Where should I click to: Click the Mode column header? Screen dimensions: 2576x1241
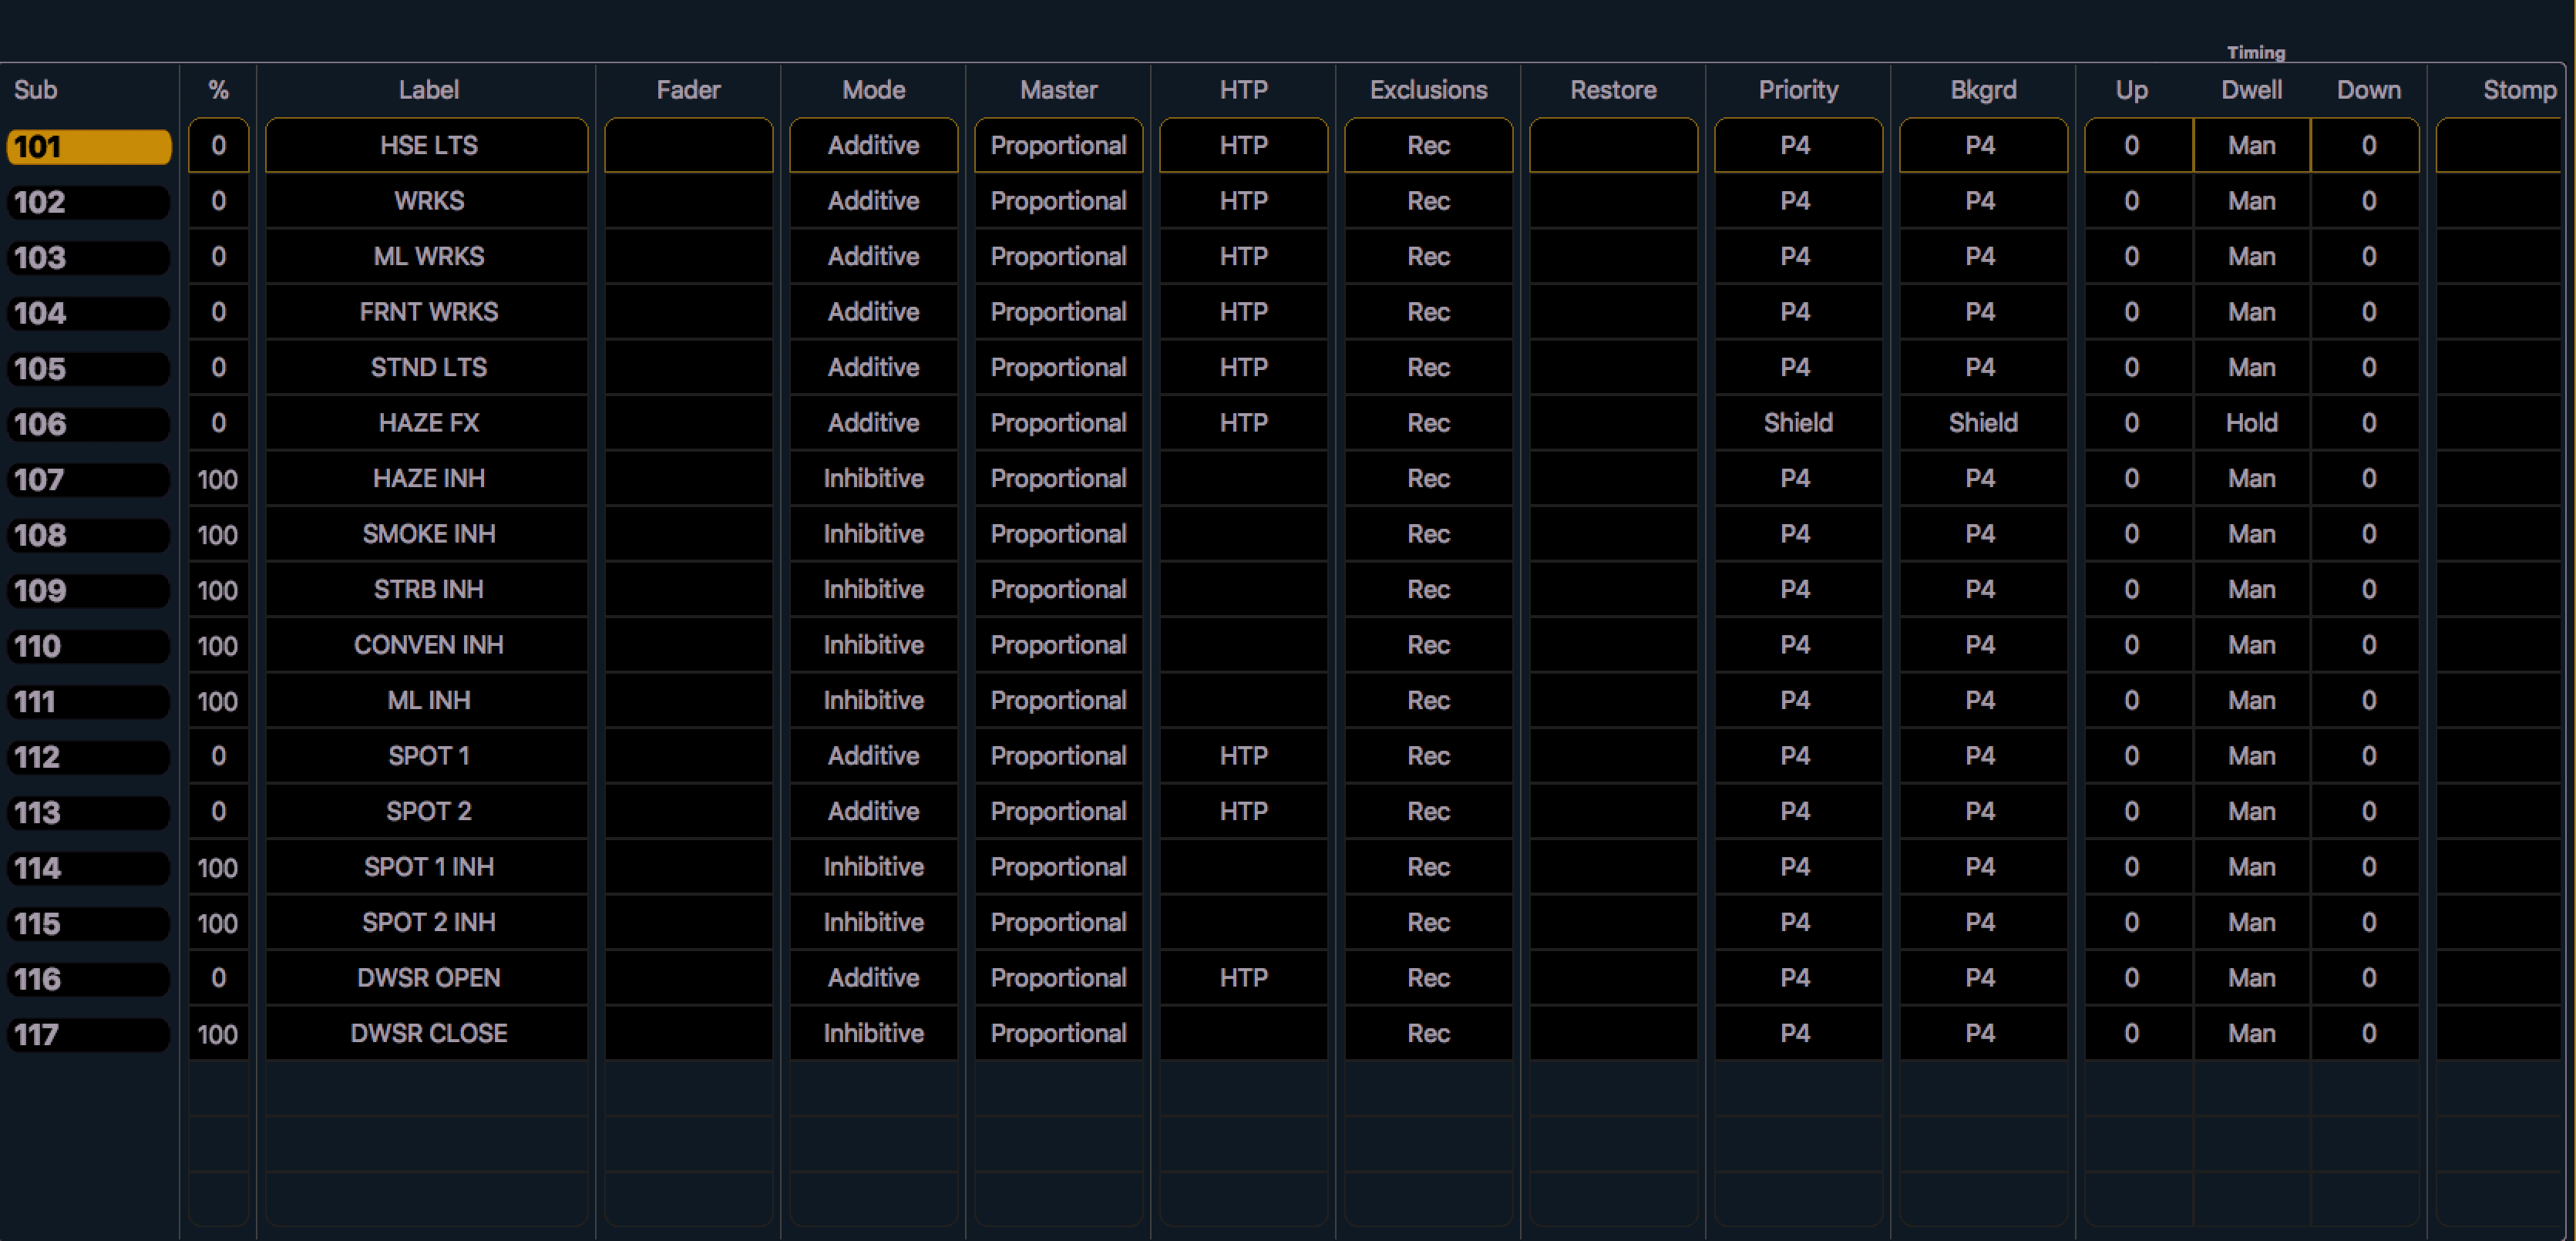(x=873, y=90)
